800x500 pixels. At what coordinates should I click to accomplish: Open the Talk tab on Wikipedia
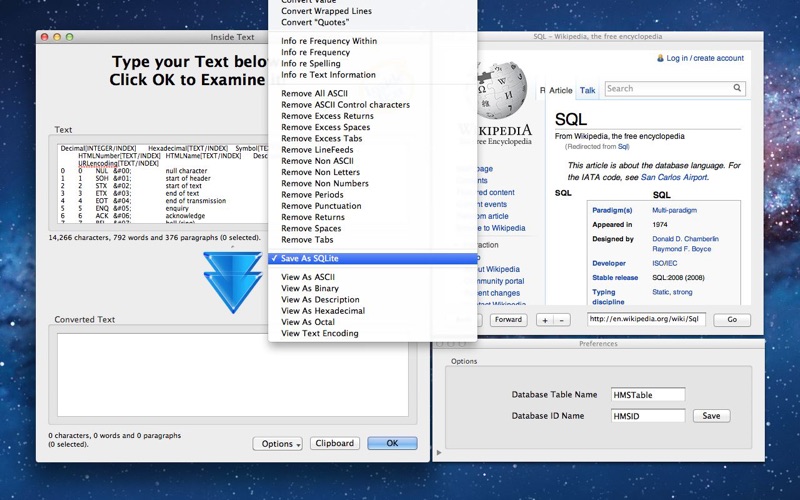(x=587, y=90)
